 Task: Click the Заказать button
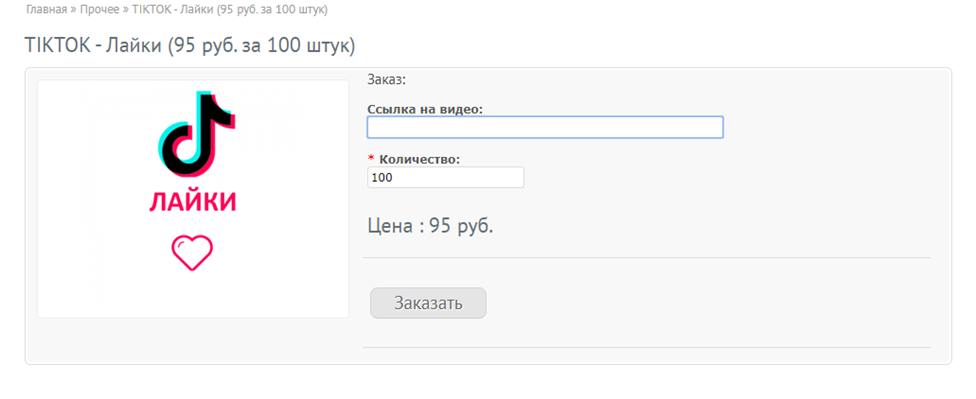pyautogui.click(x=428, y=303)
